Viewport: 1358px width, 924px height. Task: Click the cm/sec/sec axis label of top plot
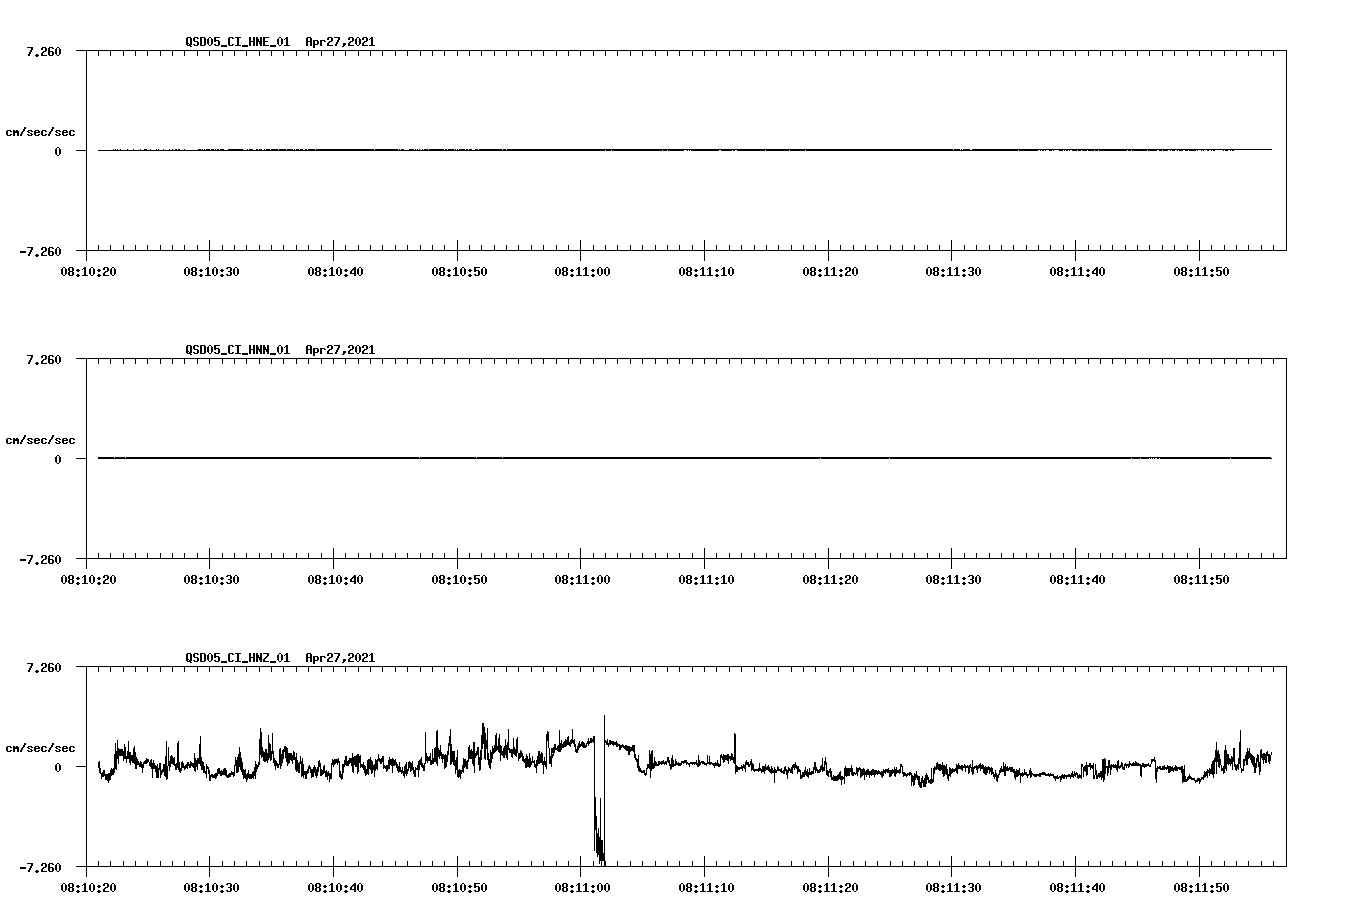(x=41, y=130)
